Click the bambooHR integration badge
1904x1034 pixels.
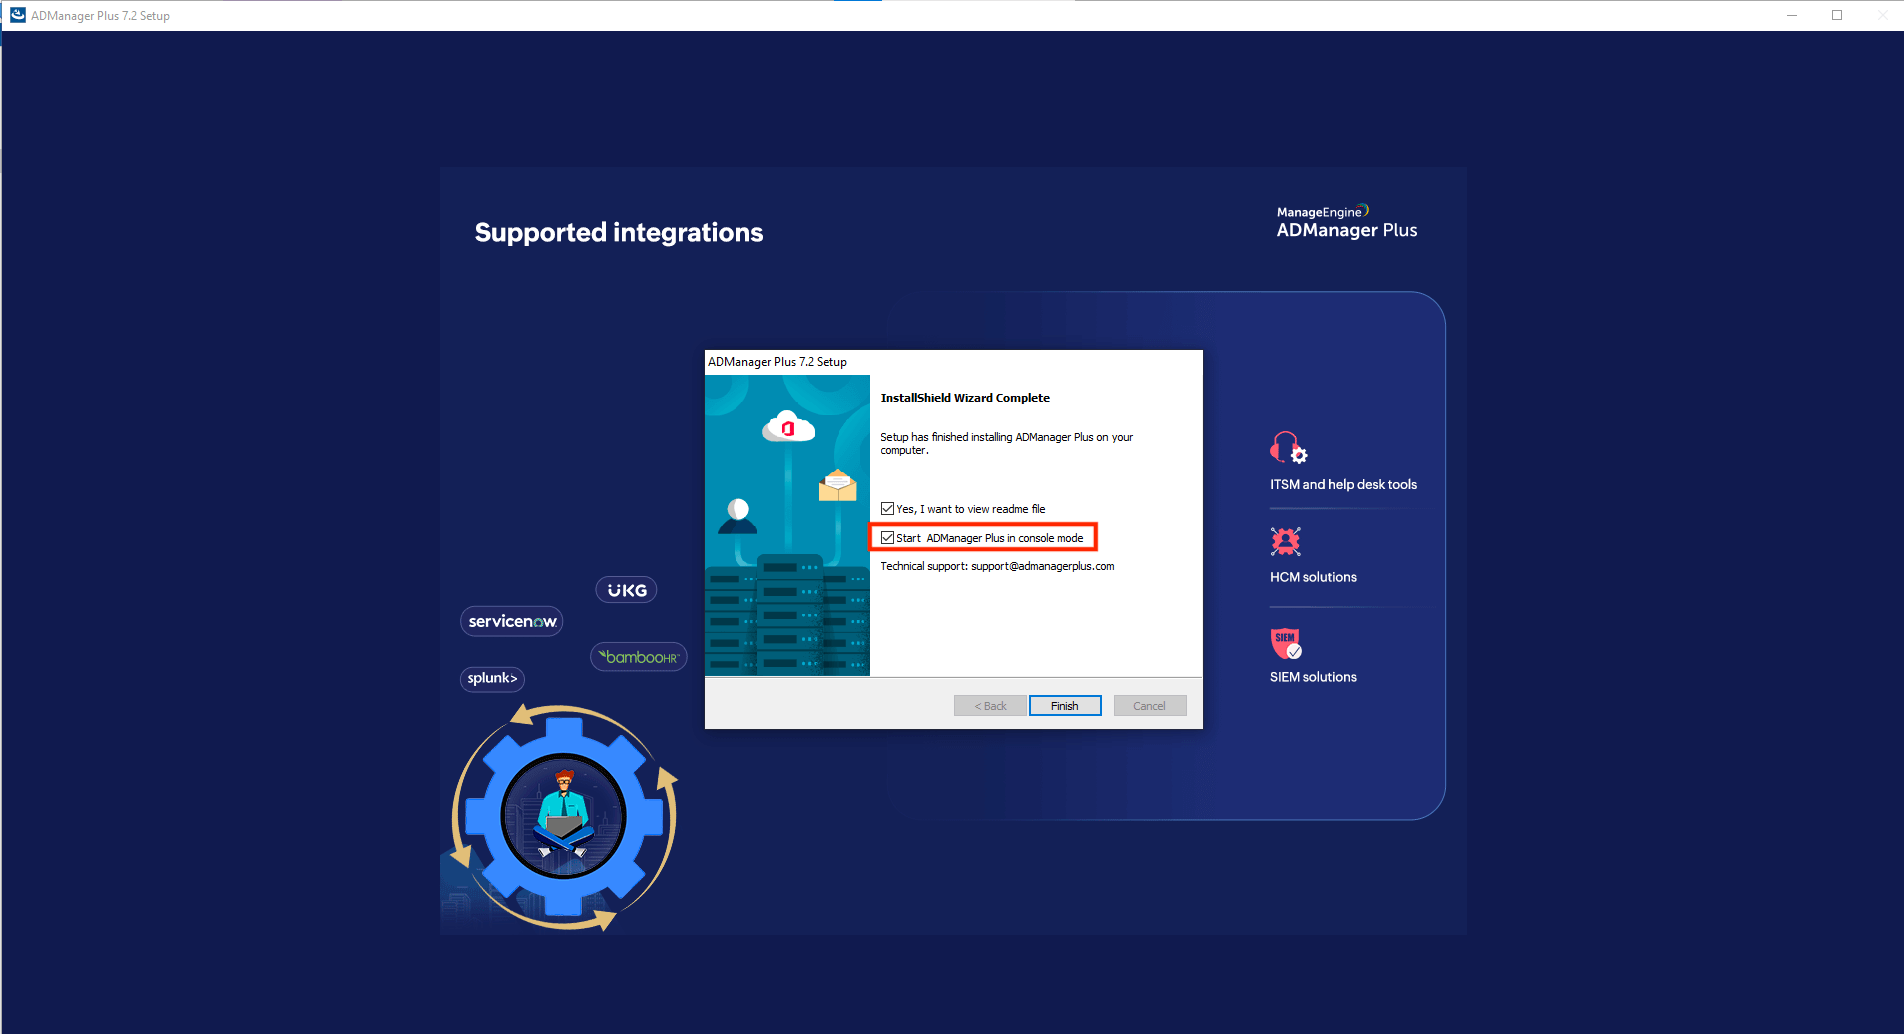click(638, 656)
